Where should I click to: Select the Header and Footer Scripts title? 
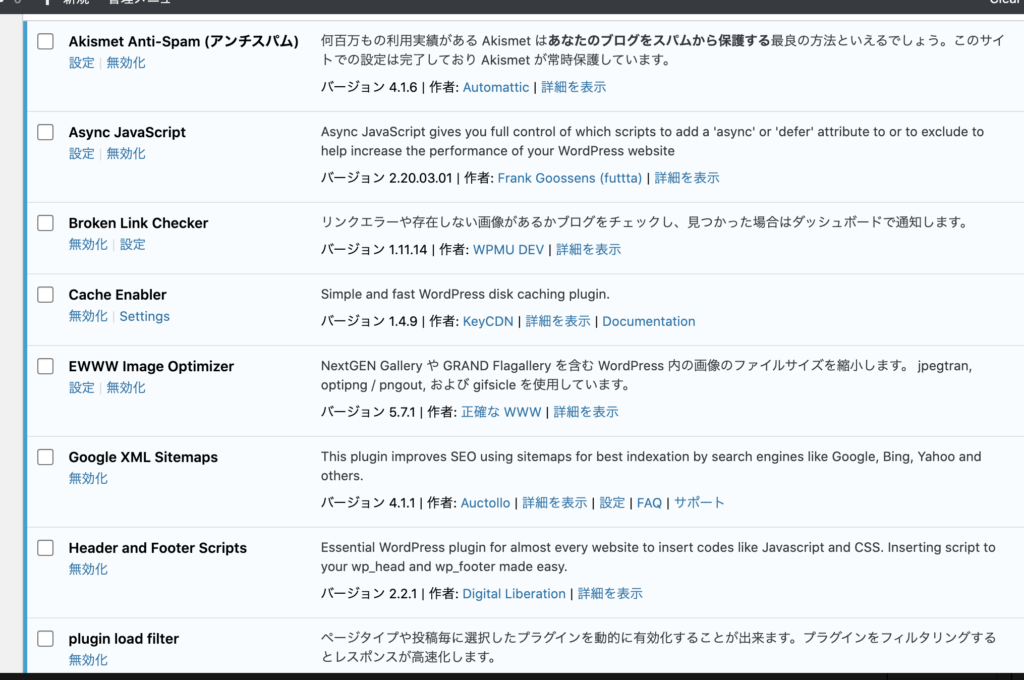(157, 548)
